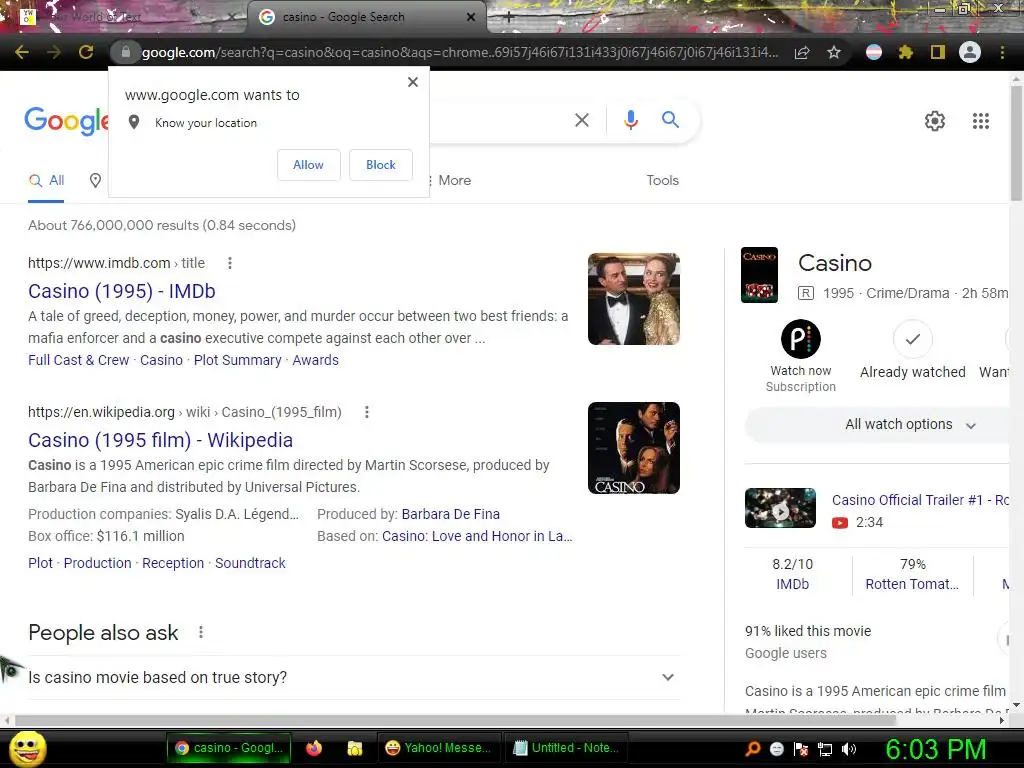The height and width of the screenshot is (768, 1024).
Task: Click the Google logo
Action: click(67, 121)
